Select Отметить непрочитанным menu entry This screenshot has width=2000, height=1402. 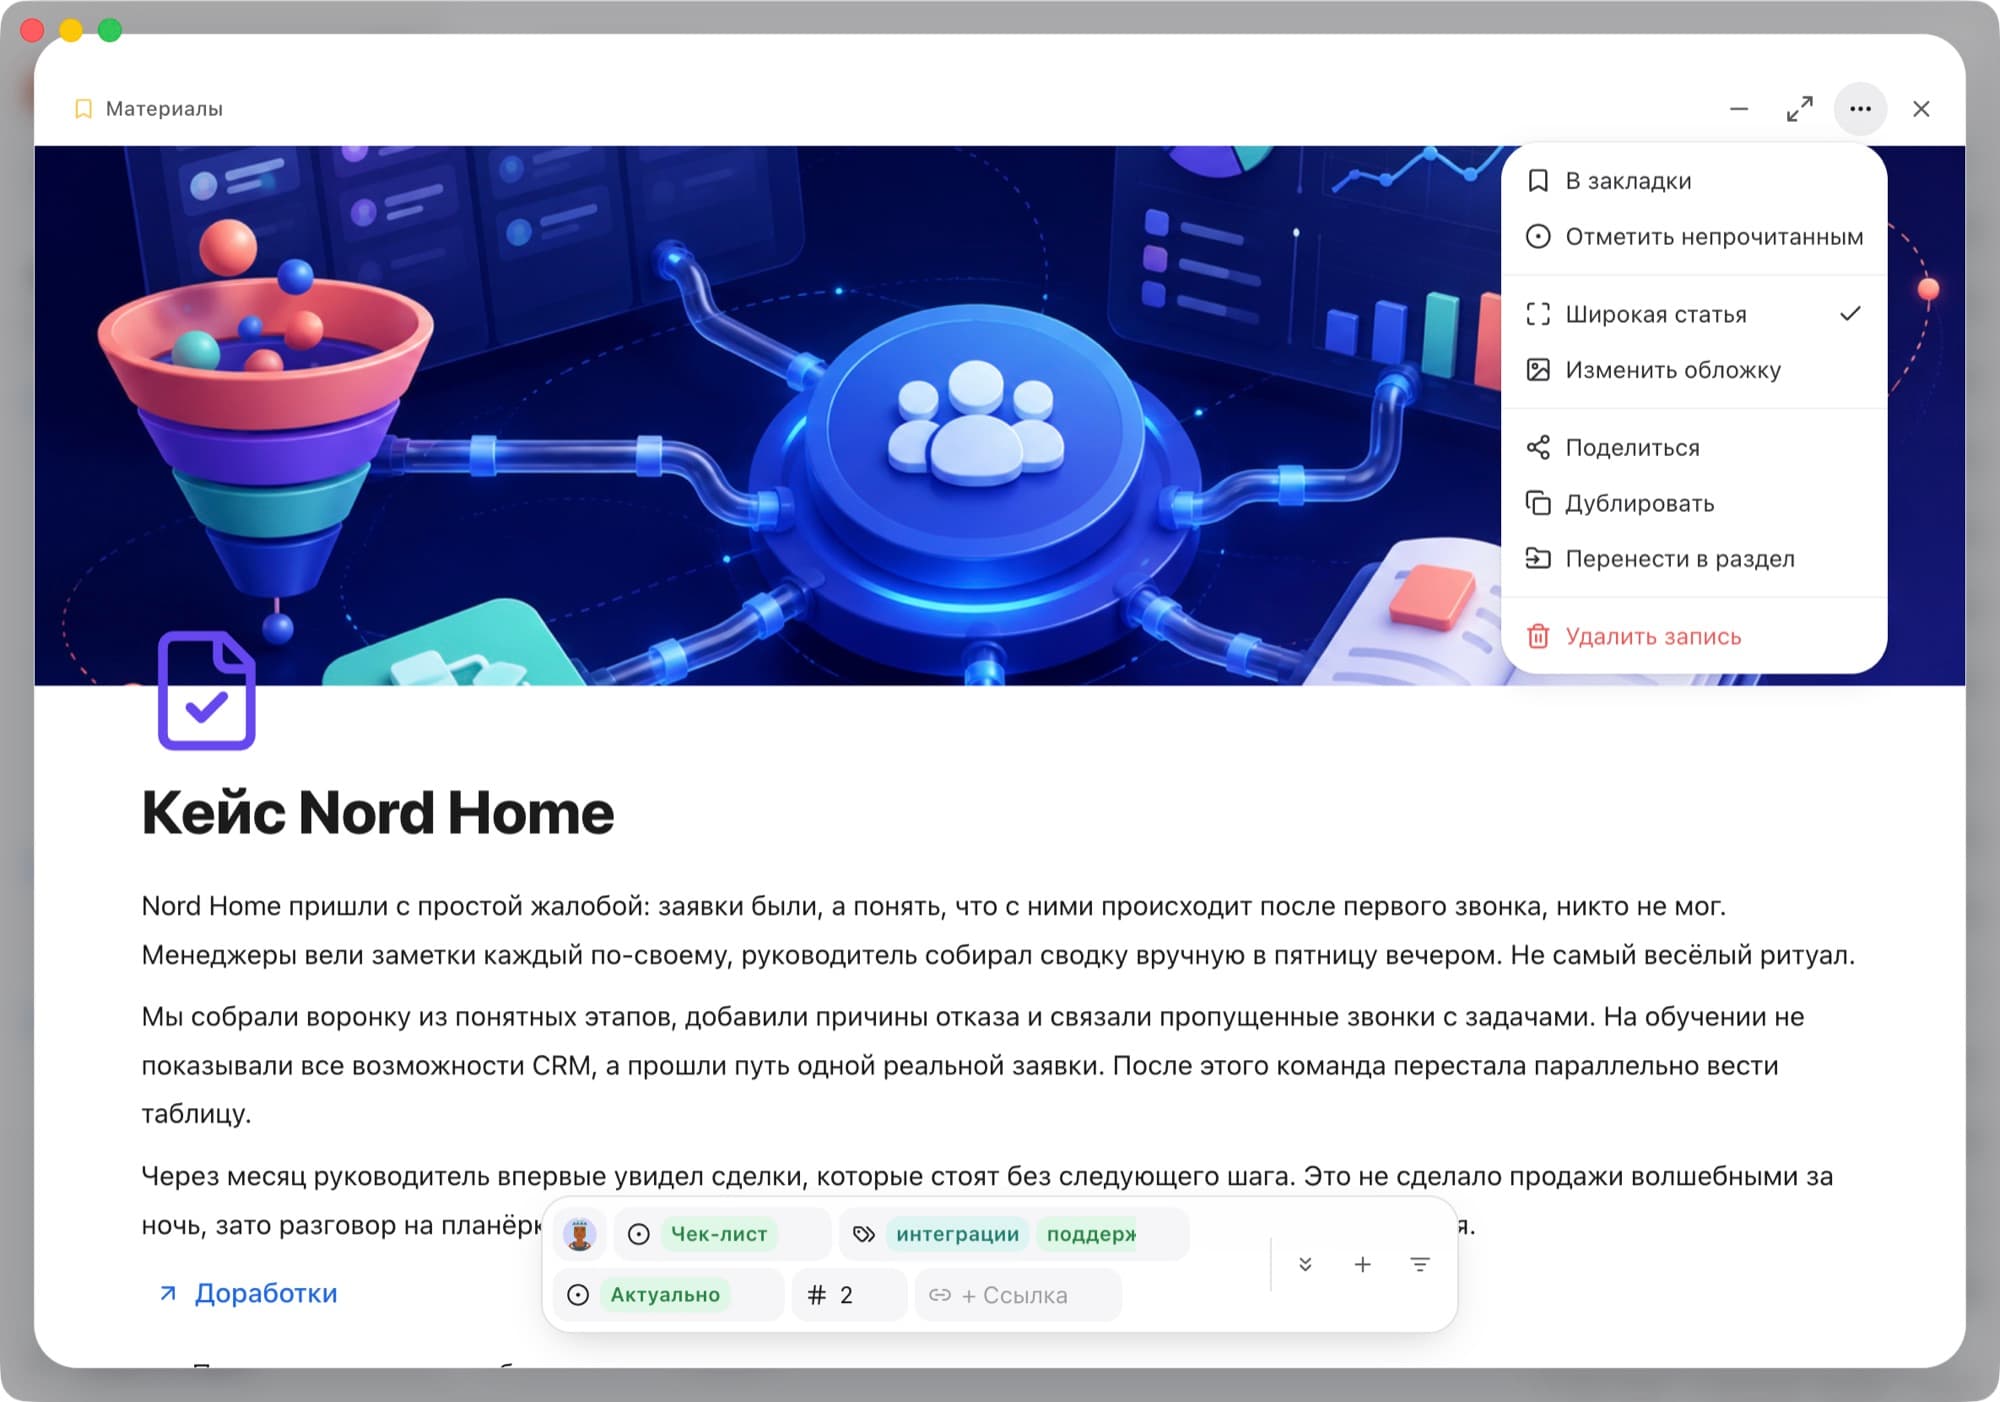pos(1694,237)
